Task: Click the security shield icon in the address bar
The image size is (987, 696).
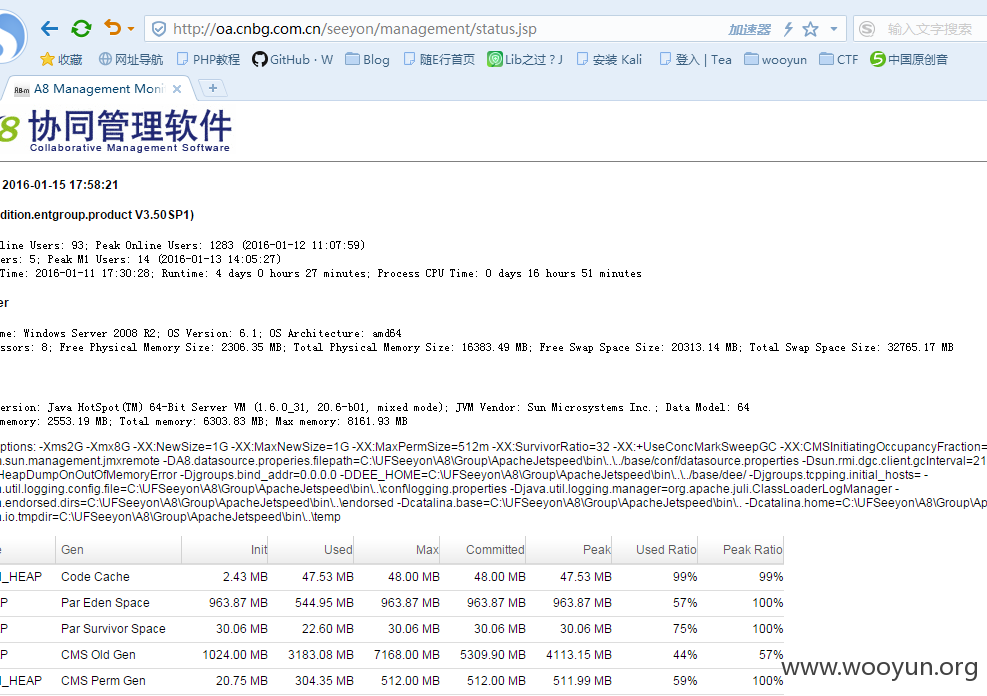Action: 159,29
